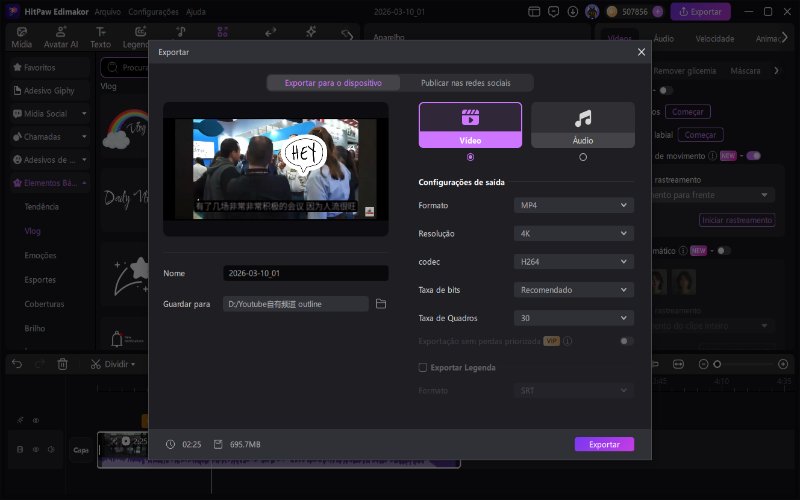
Task: Open the codec H264 dropdown
Action: click(x=573, y=261)
